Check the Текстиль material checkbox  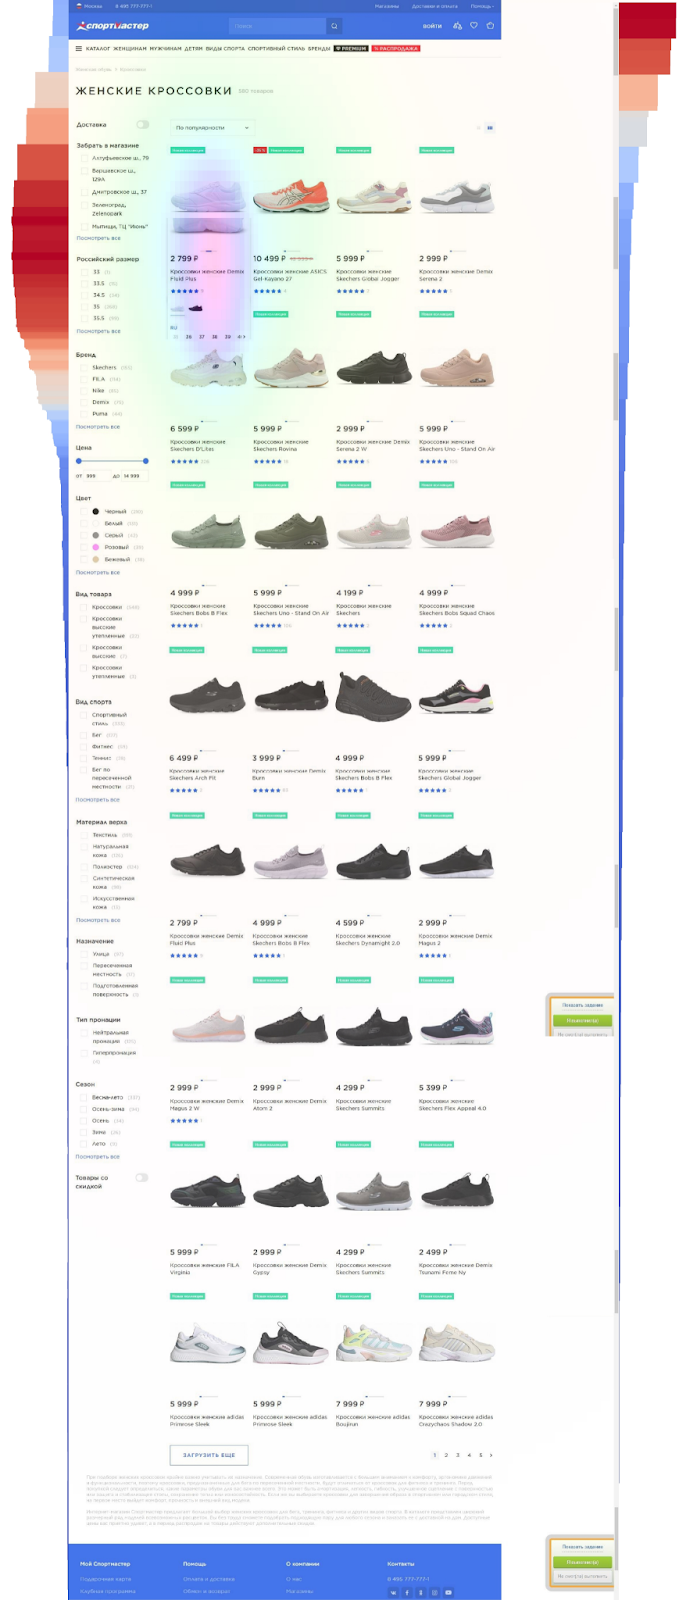pos(84,835)
